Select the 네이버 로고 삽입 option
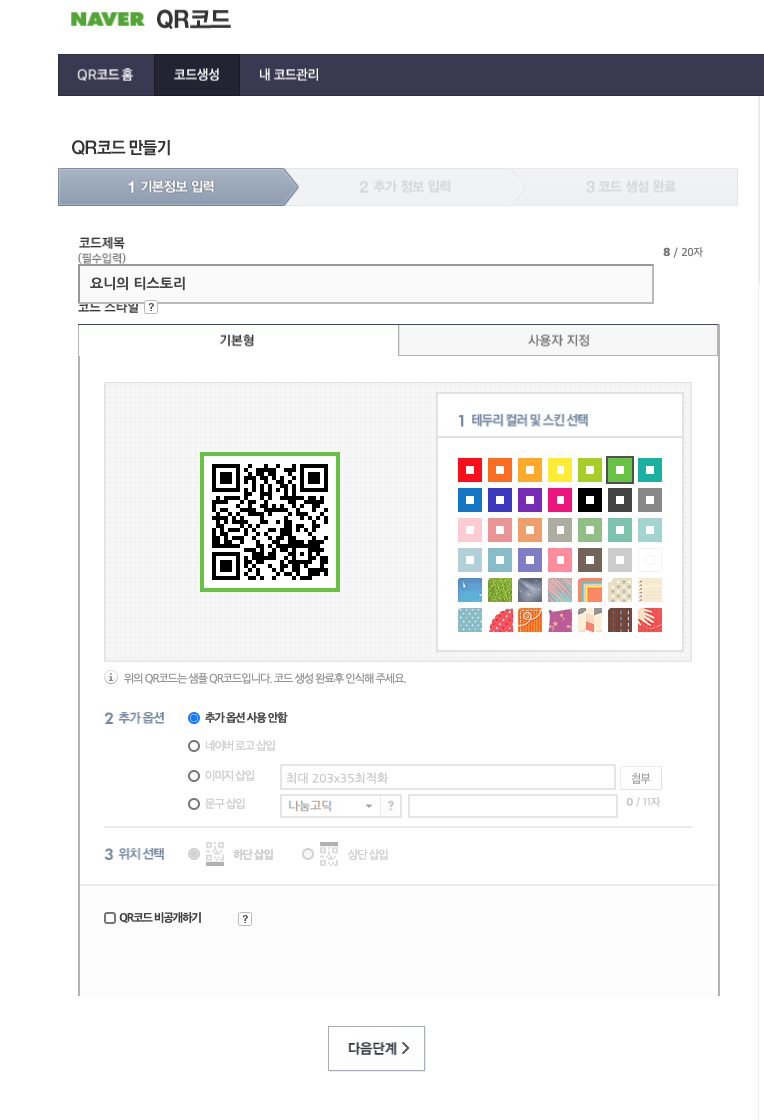 193,746
